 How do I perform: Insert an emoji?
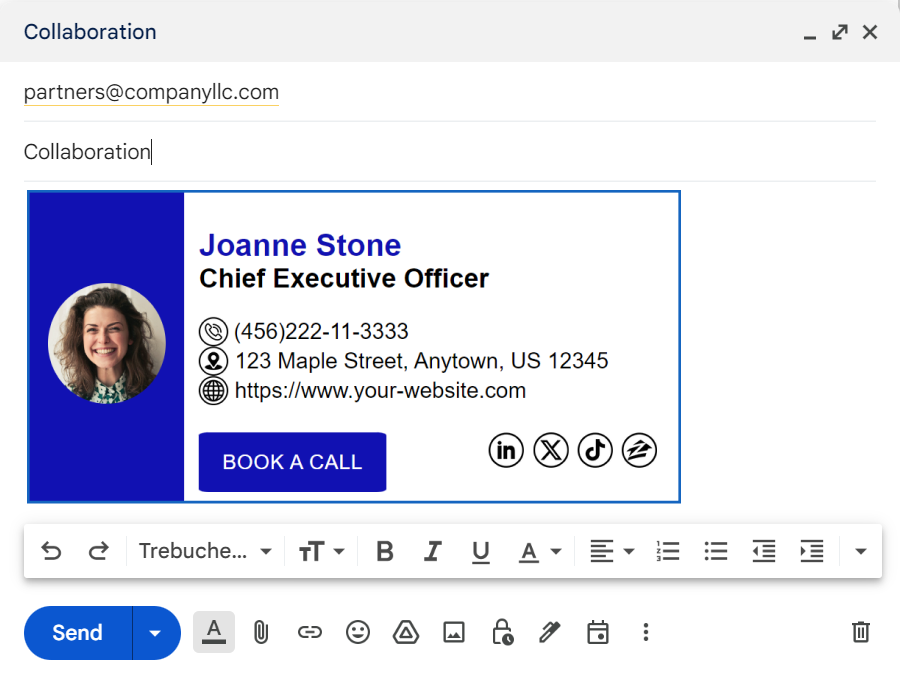click(358, 632)
